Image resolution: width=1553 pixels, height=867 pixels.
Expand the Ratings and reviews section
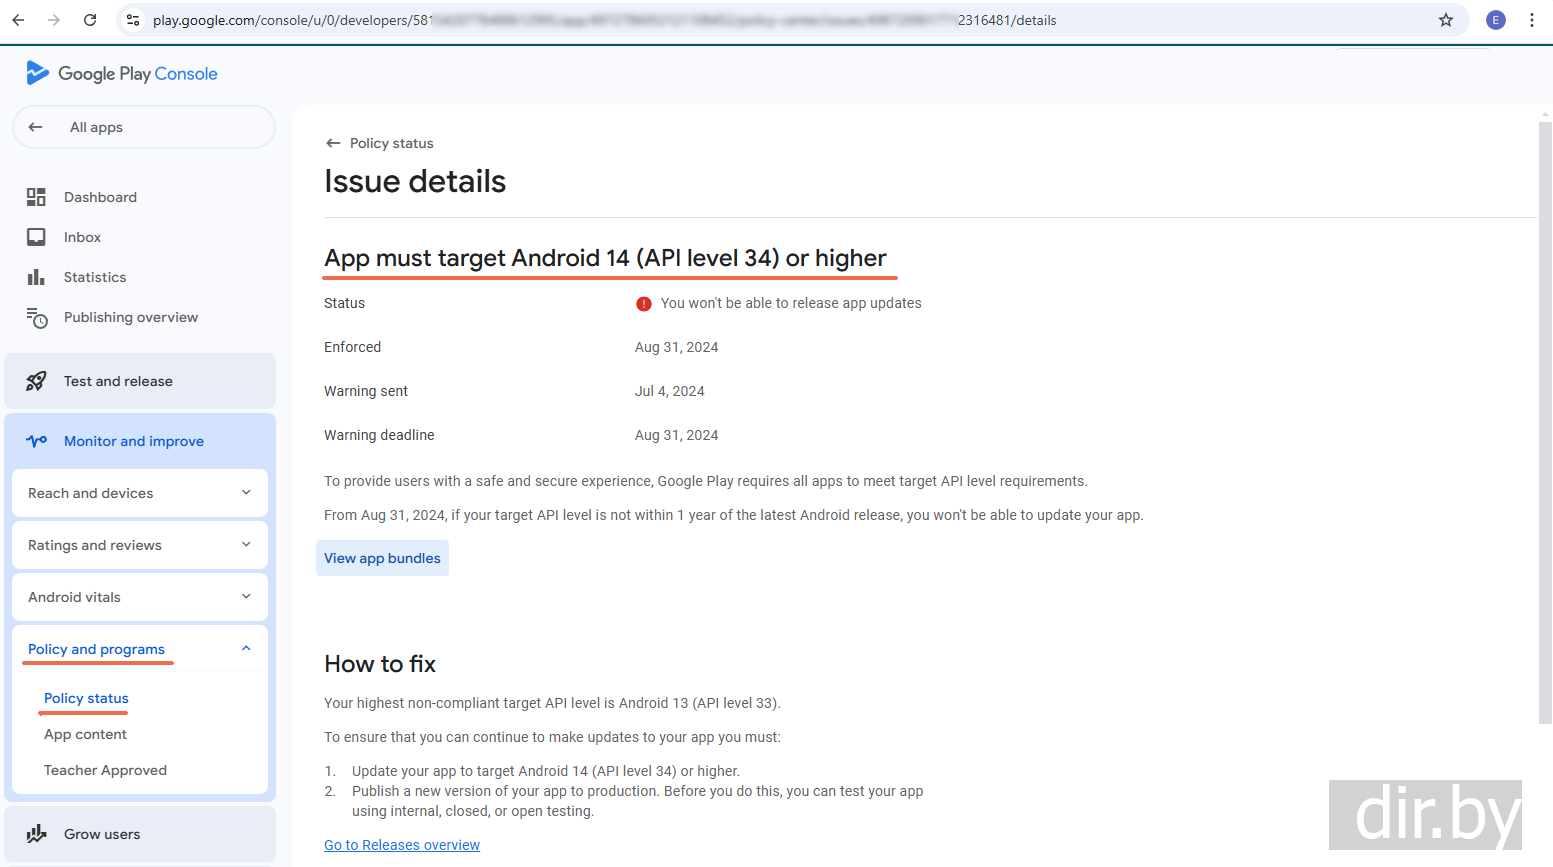pos(246,544)
